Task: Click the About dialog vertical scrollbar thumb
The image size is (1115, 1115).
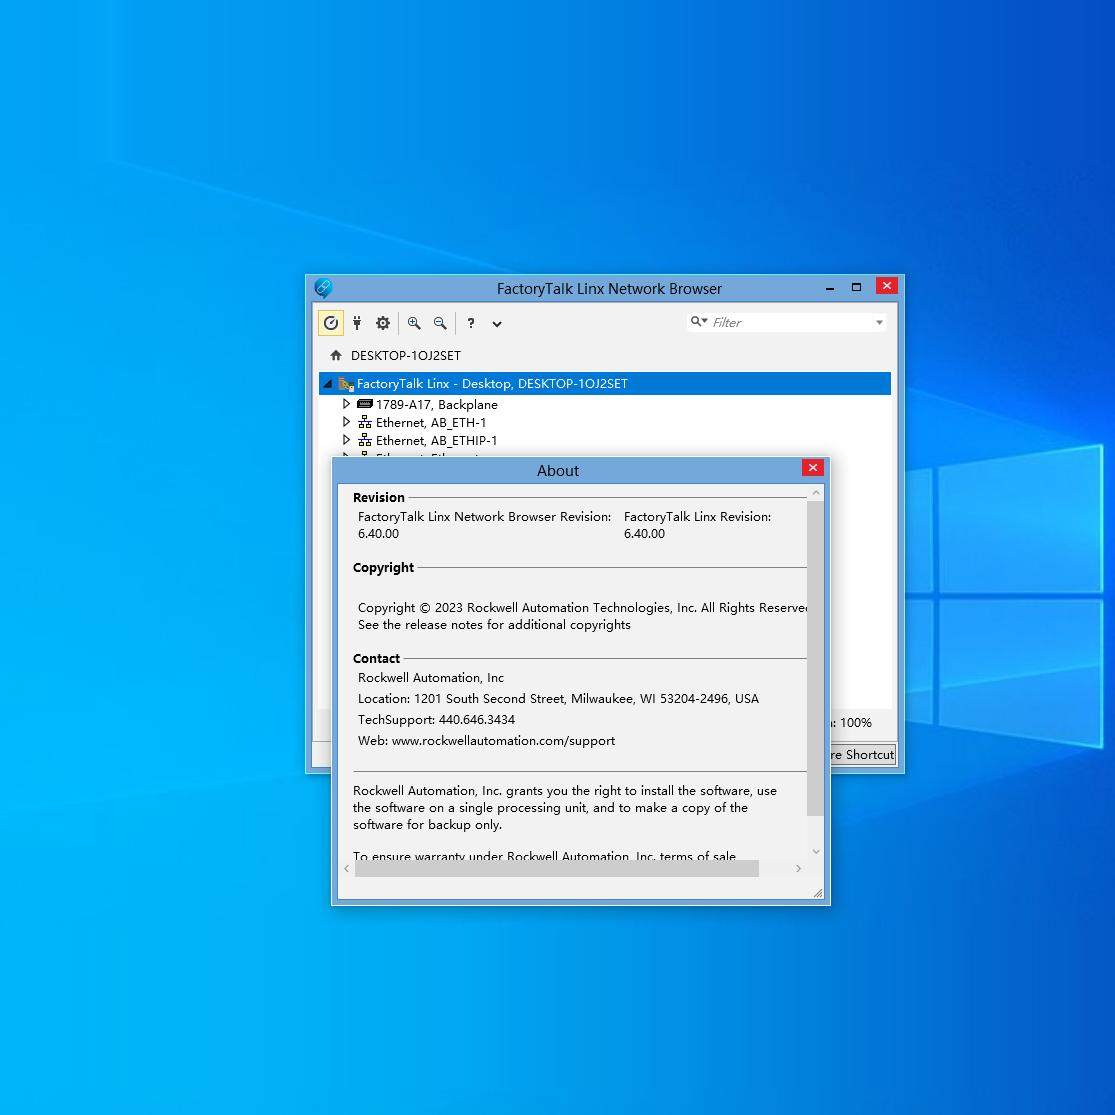Action: (x=816, y=658)
